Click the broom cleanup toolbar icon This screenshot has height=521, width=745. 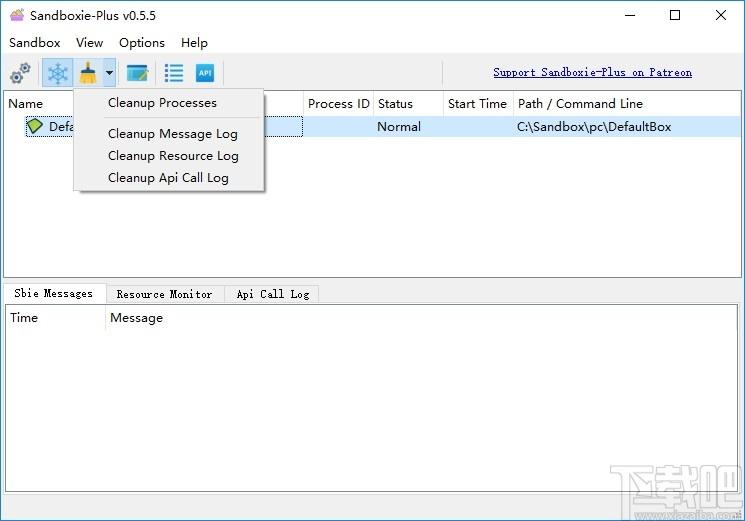pos(88,73)
